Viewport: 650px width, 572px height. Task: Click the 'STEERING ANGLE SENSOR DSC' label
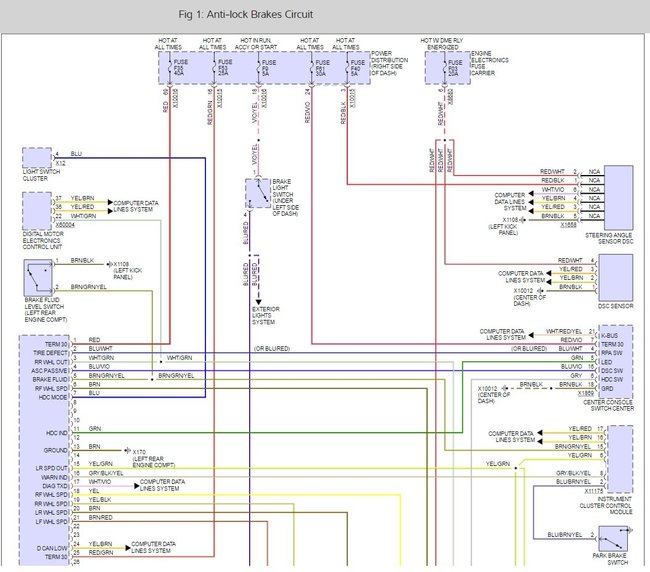(x=609, y=238)
